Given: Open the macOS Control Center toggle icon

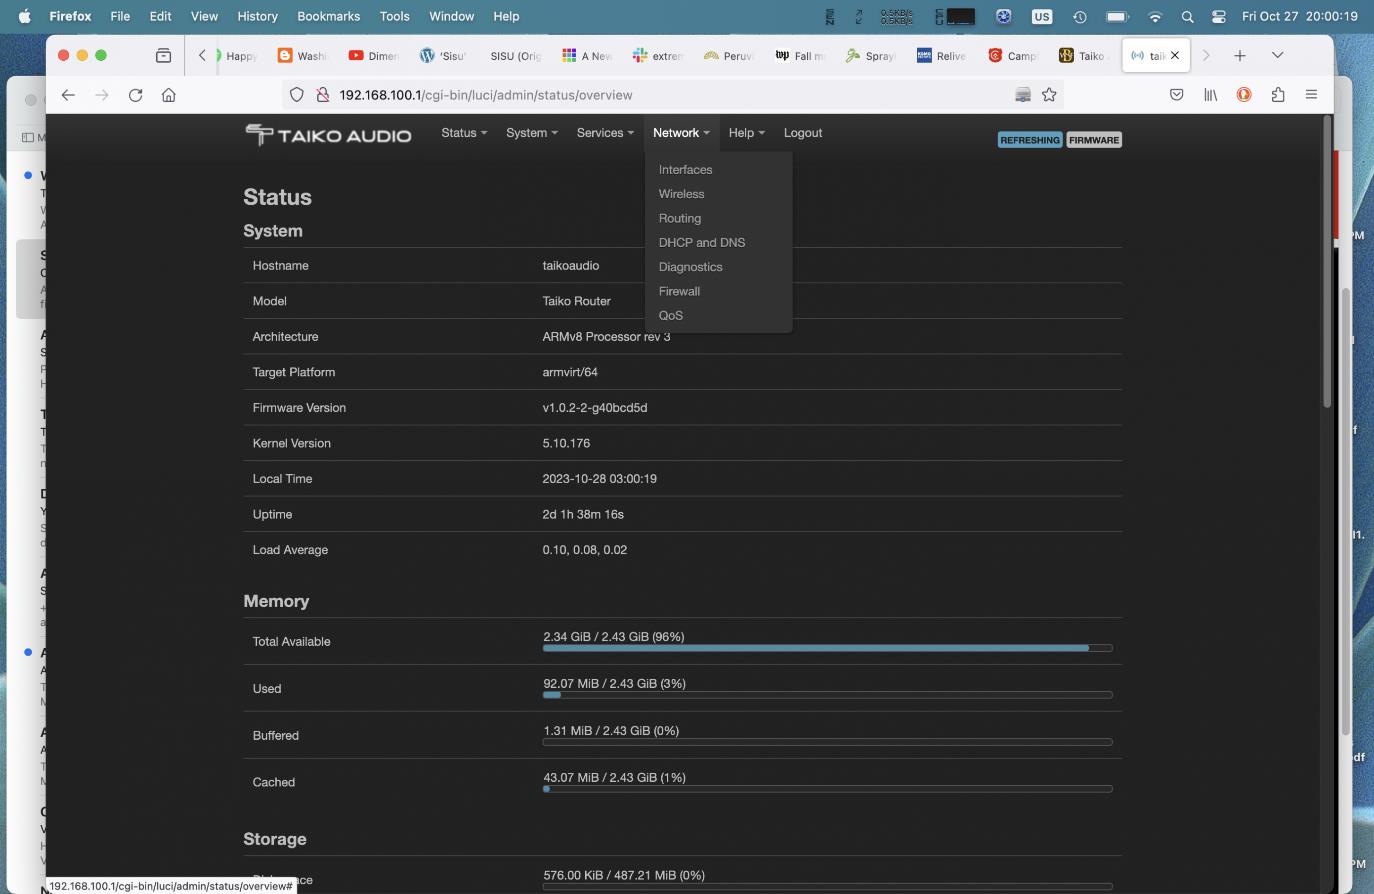Looking at the screenshot, I should coord(1218,16).
